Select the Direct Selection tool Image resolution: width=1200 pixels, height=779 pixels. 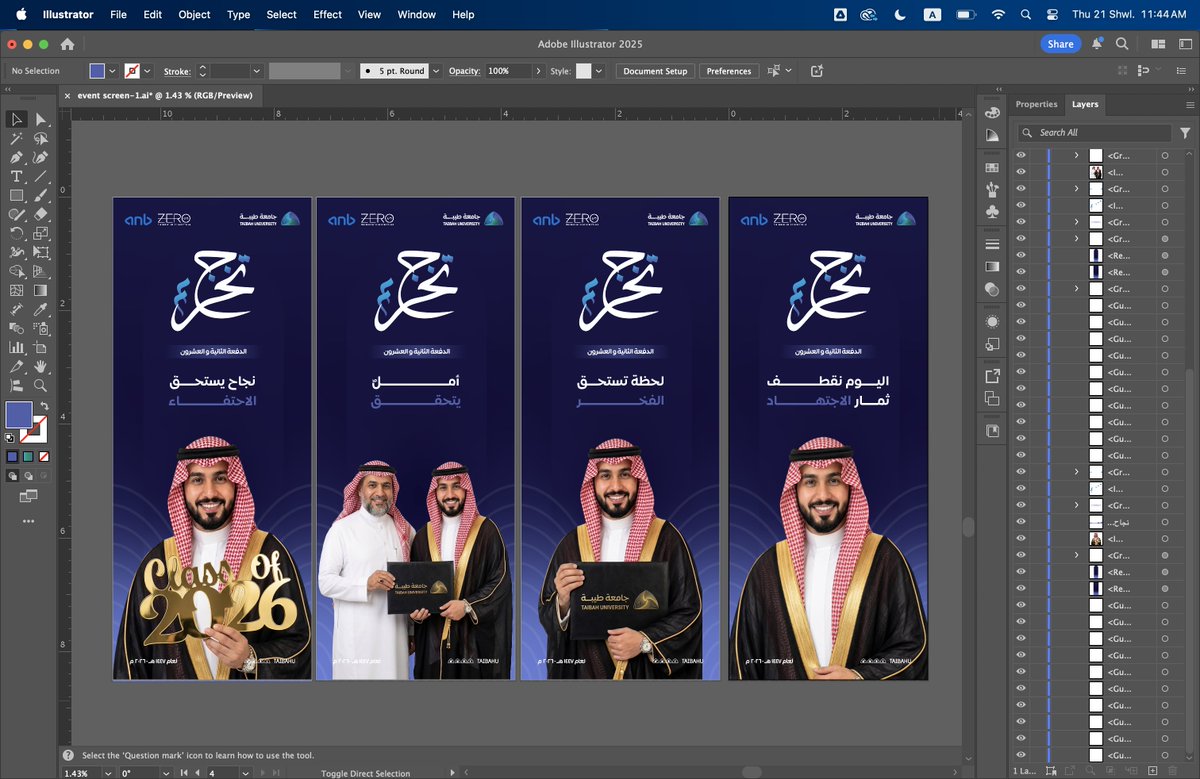[x=41, y=120]
